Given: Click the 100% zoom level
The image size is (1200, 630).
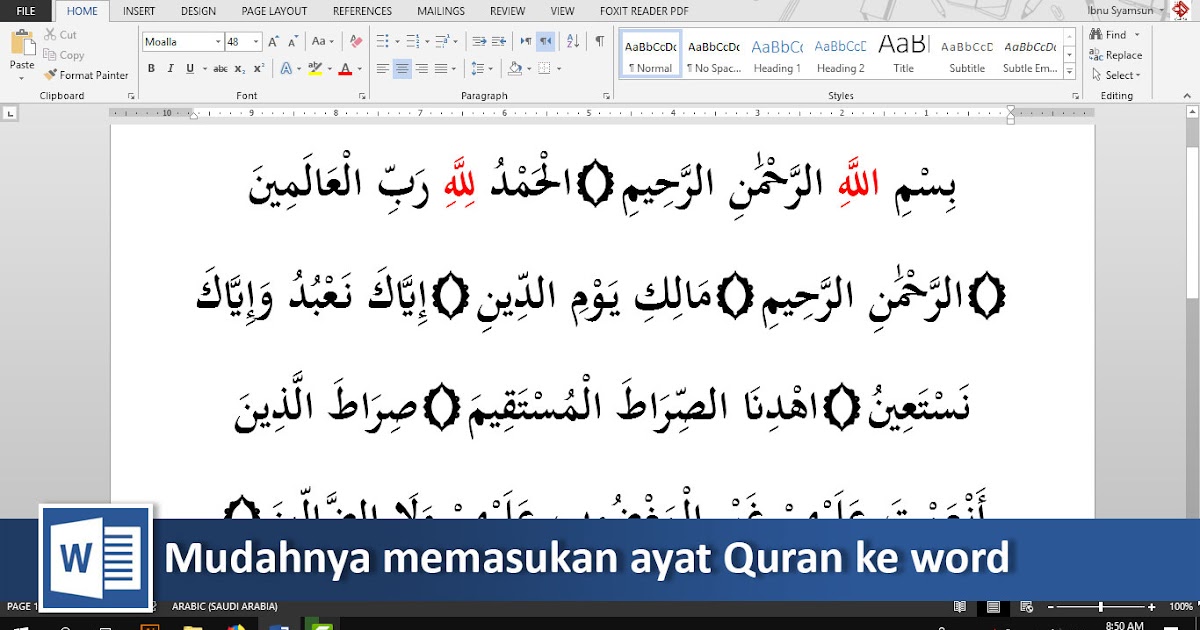Looking at the screenshot, I should [1181, 607].
